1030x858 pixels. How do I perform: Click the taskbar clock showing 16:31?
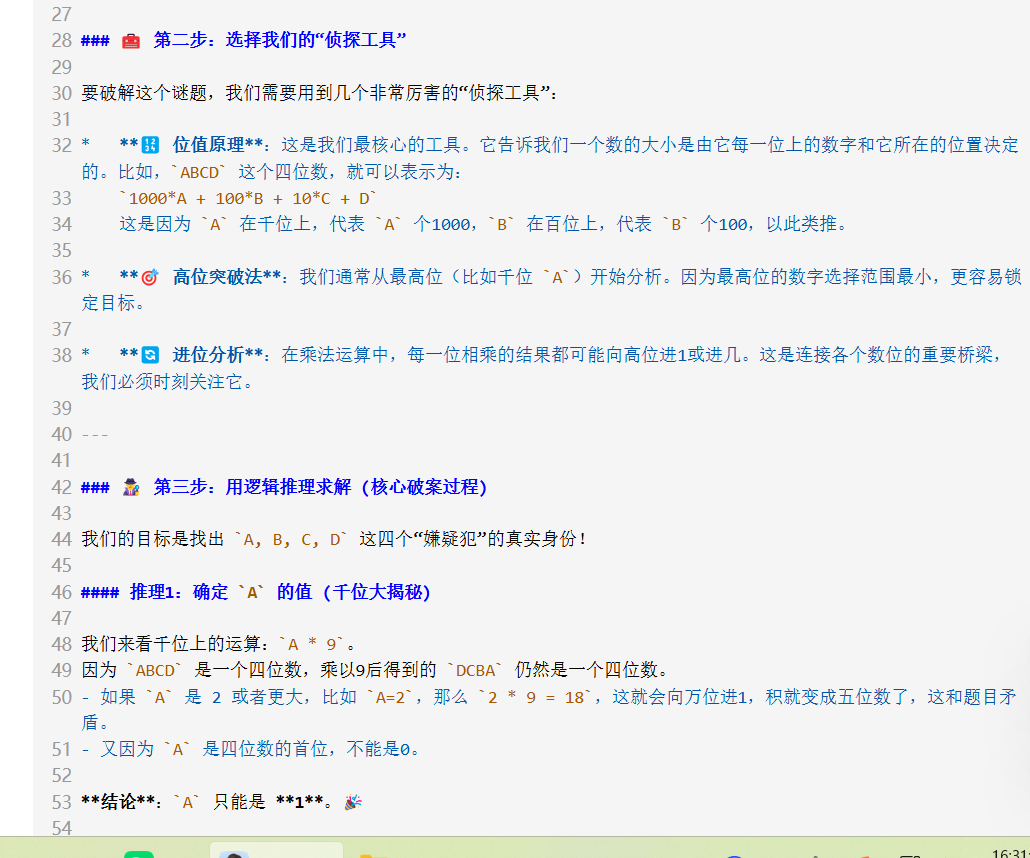click(x=1008, y=853)
